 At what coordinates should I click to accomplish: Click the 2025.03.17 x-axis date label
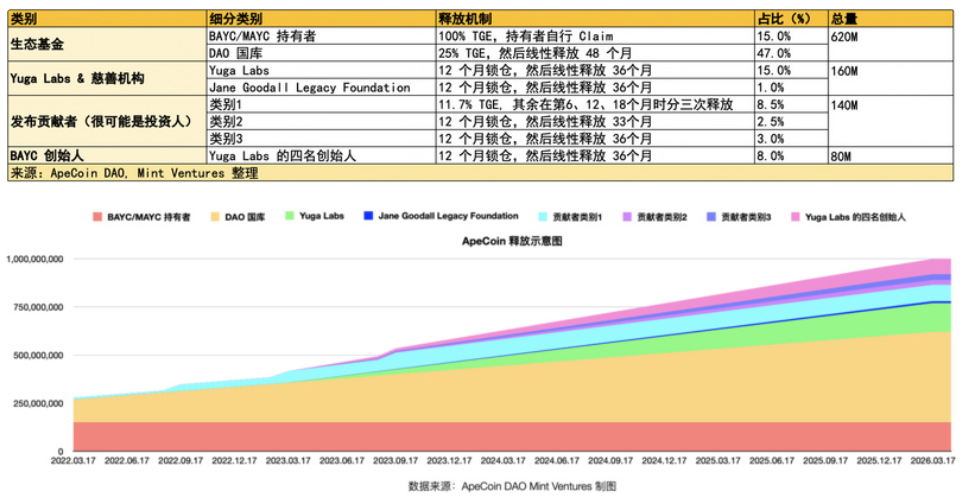pyautogui.click(x=718, y=461)
